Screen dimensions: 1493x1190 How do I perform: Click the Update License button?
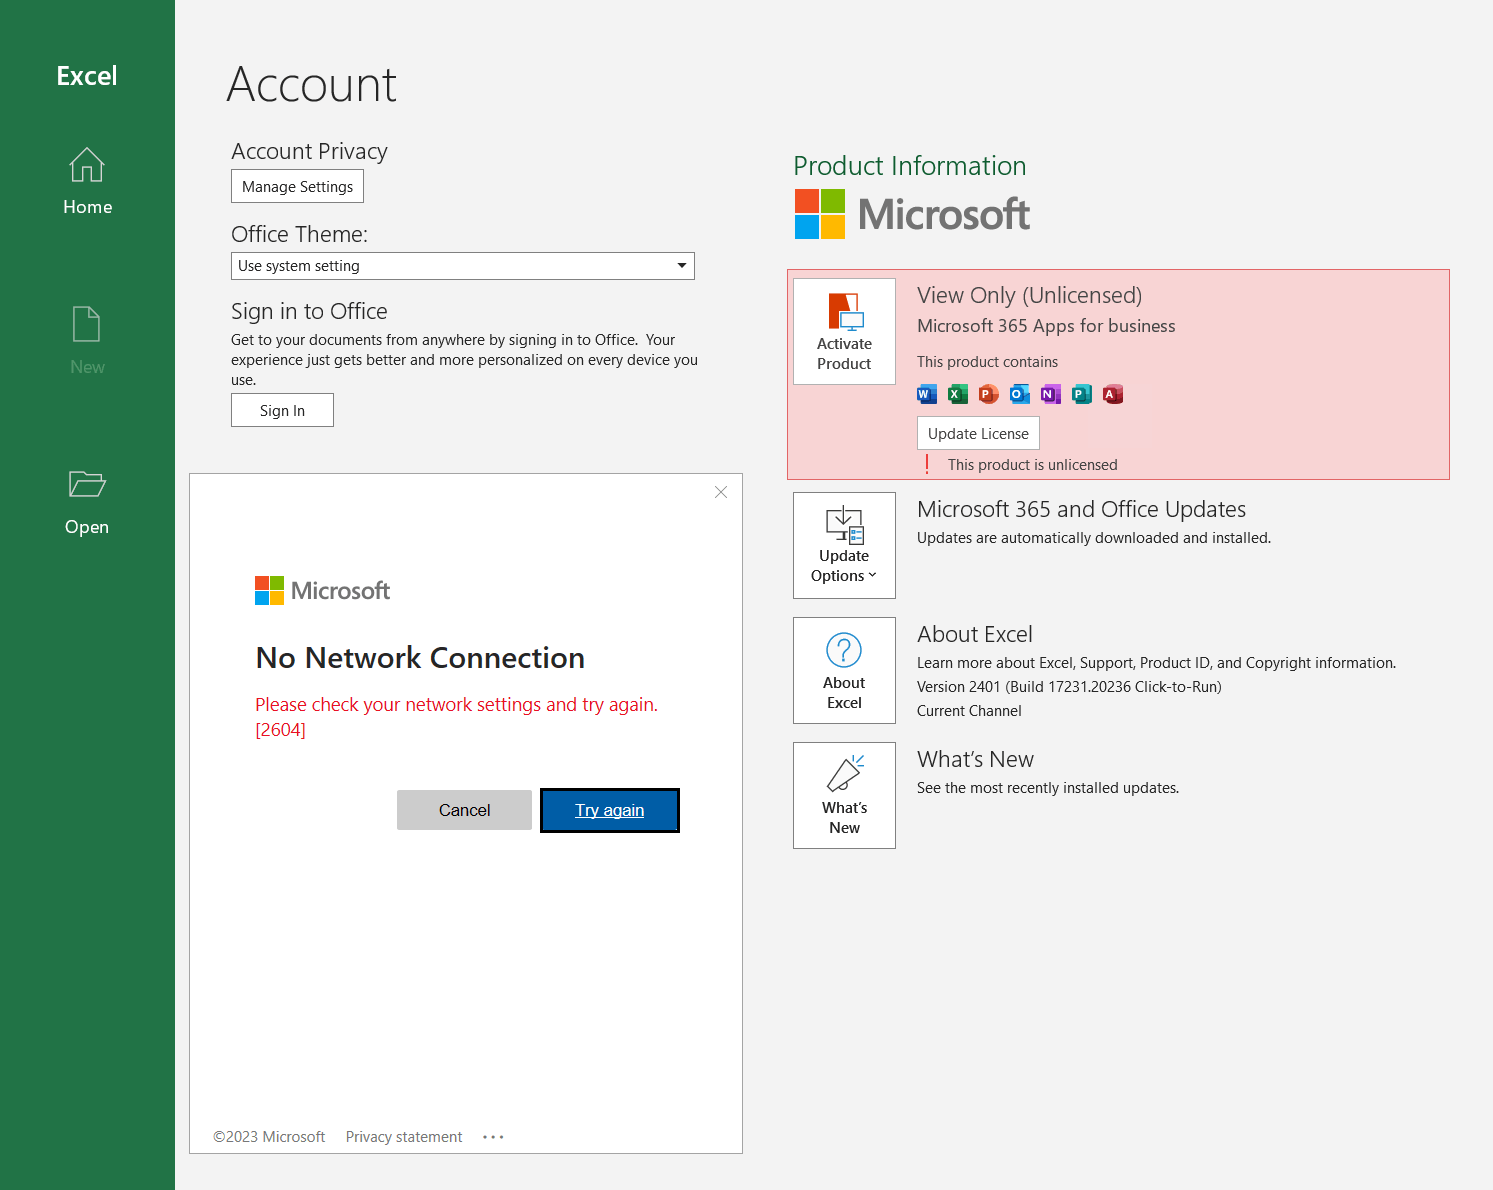[x=978, y=433]
